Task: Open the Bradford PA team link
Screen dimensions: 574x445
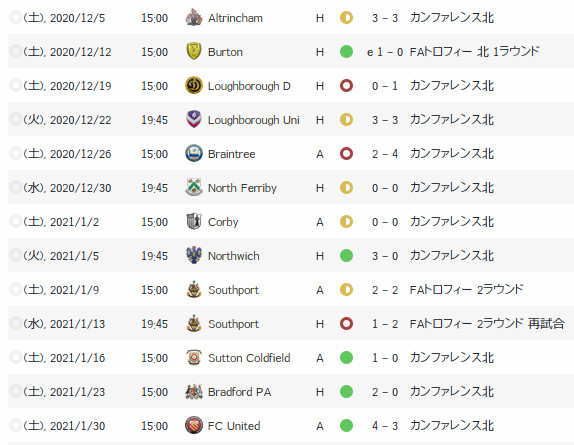Action: click(239, 392)
